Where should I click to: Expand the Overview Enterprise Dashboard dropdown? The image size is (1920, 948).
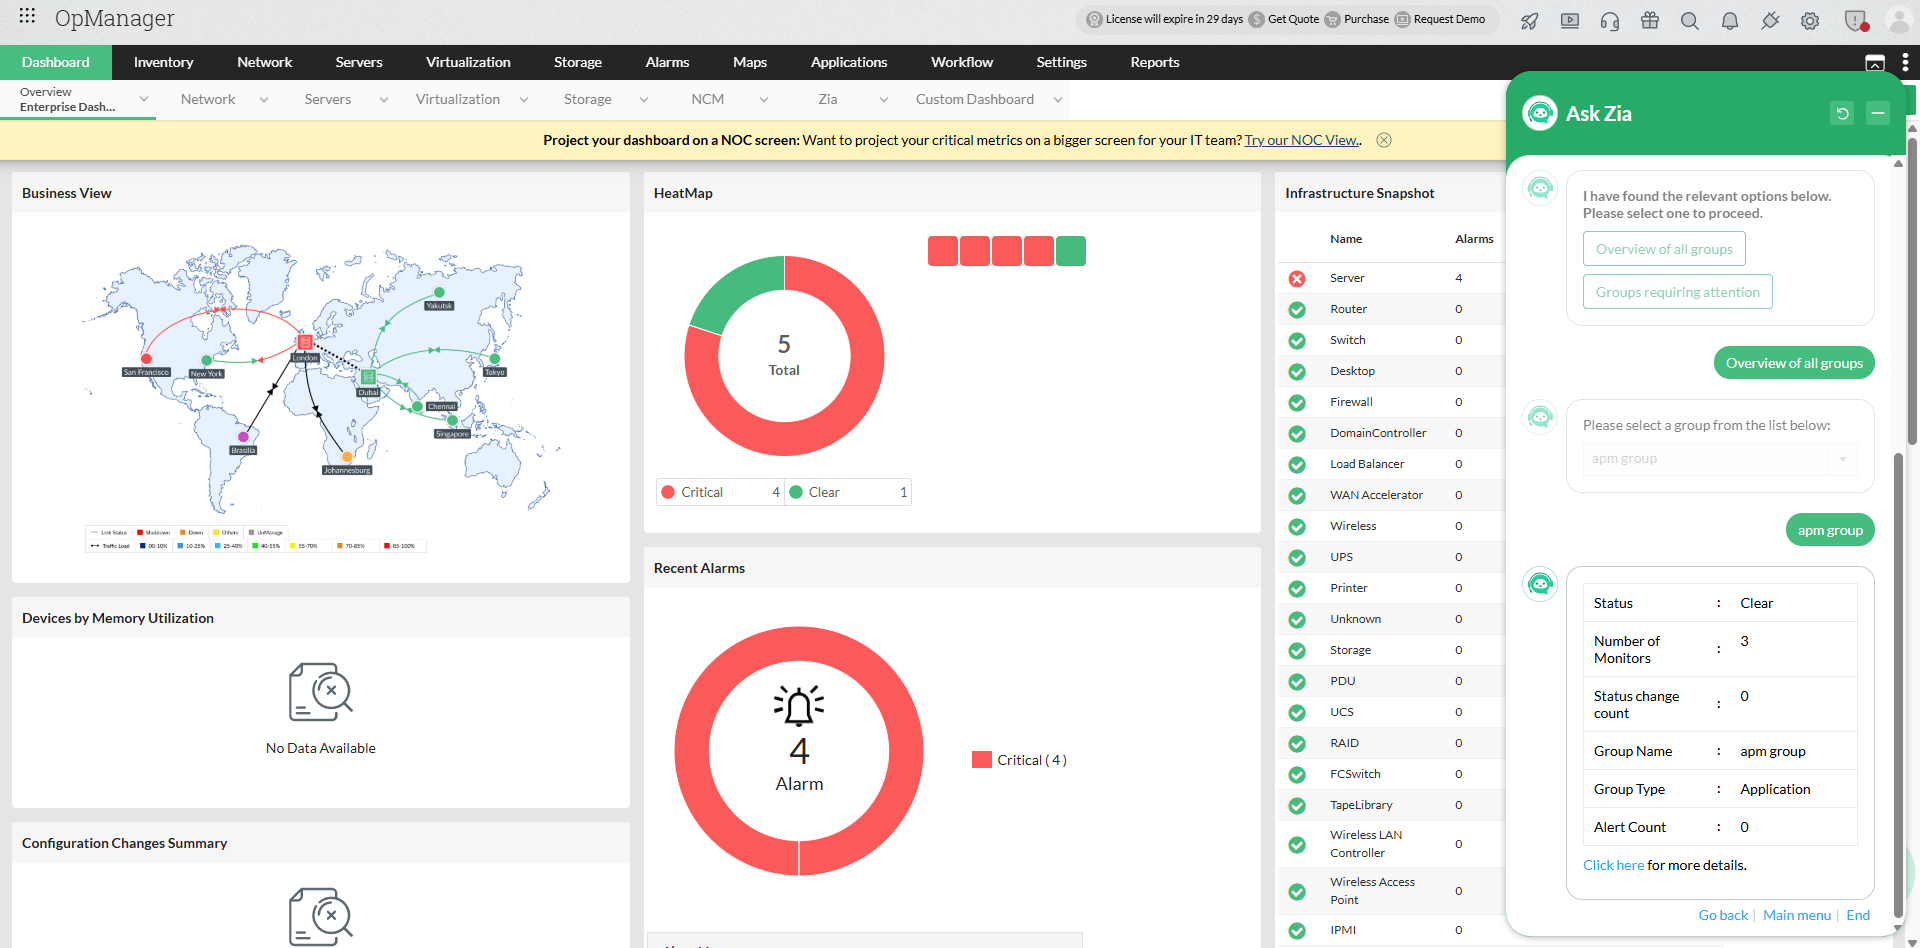point(144,99)
